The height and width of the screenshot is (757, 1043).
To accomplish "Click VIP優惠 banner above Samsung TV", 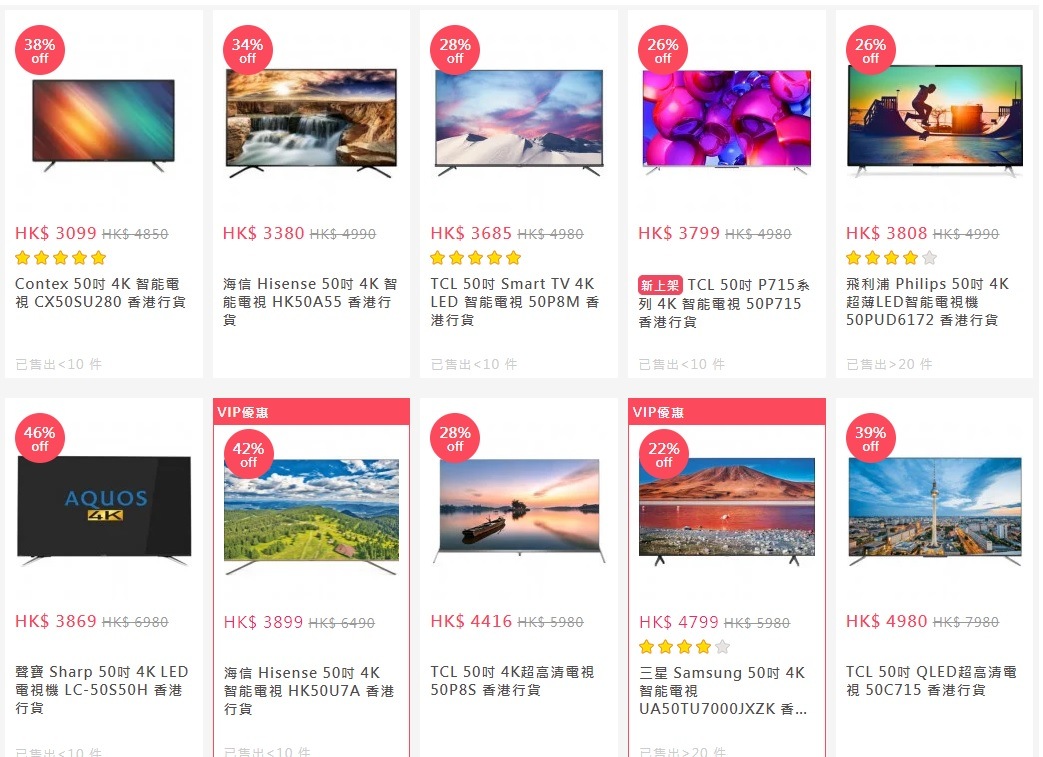I will coord(726,412).
